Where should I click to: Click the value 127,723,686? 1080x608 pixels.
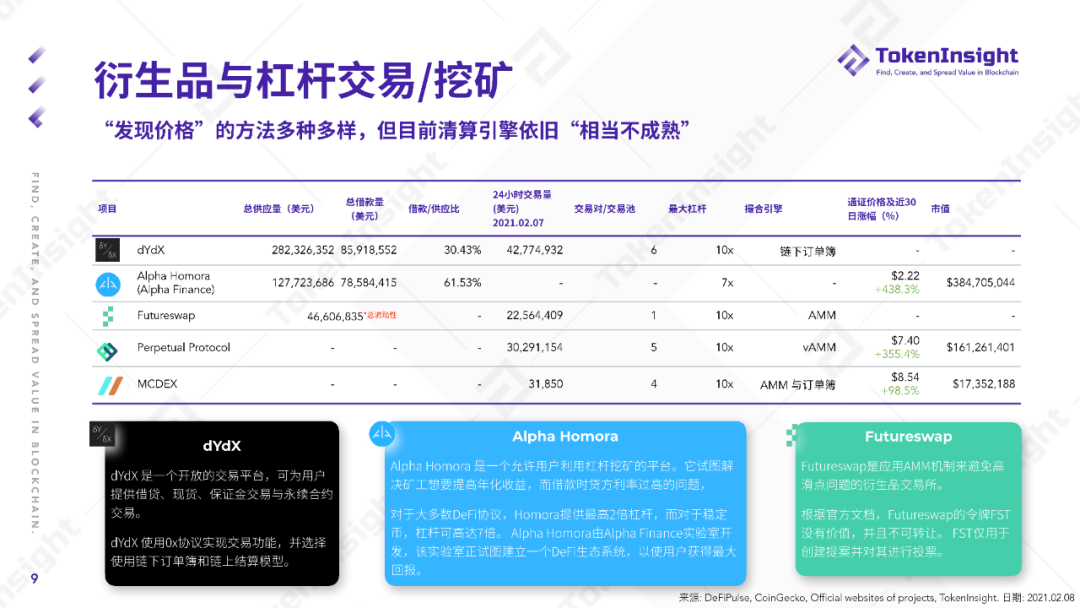[x=302, y=282]
